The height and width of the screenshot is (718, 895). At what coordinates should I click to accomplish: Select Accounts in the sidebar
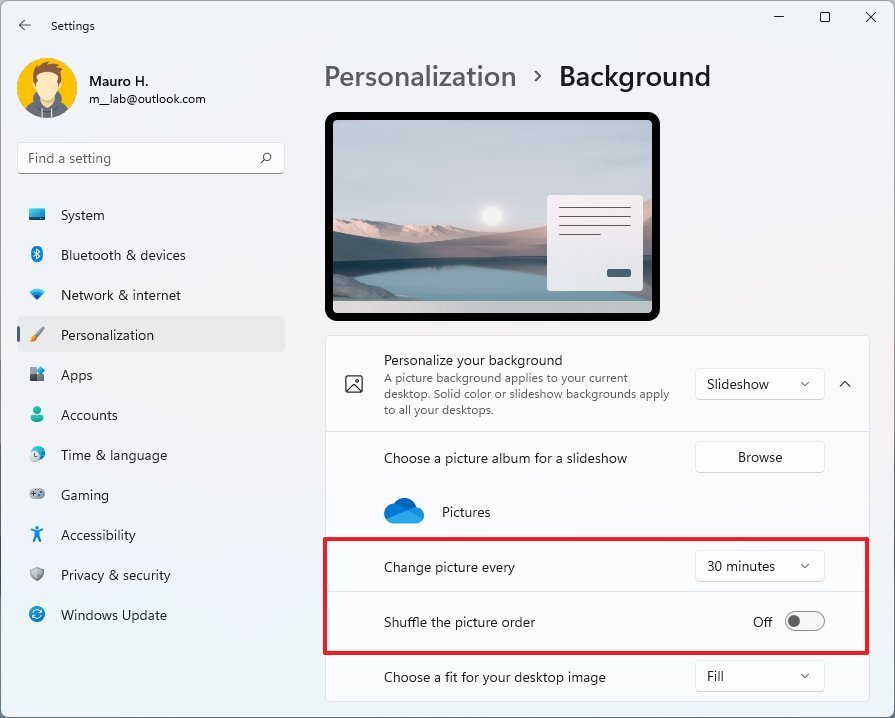point(151,415)
